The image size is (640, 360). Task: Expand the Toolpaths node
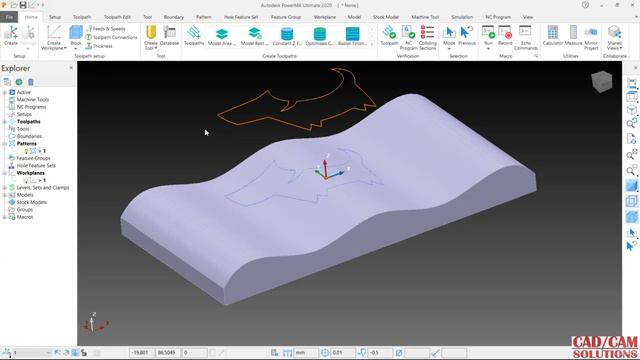point(4,122)
